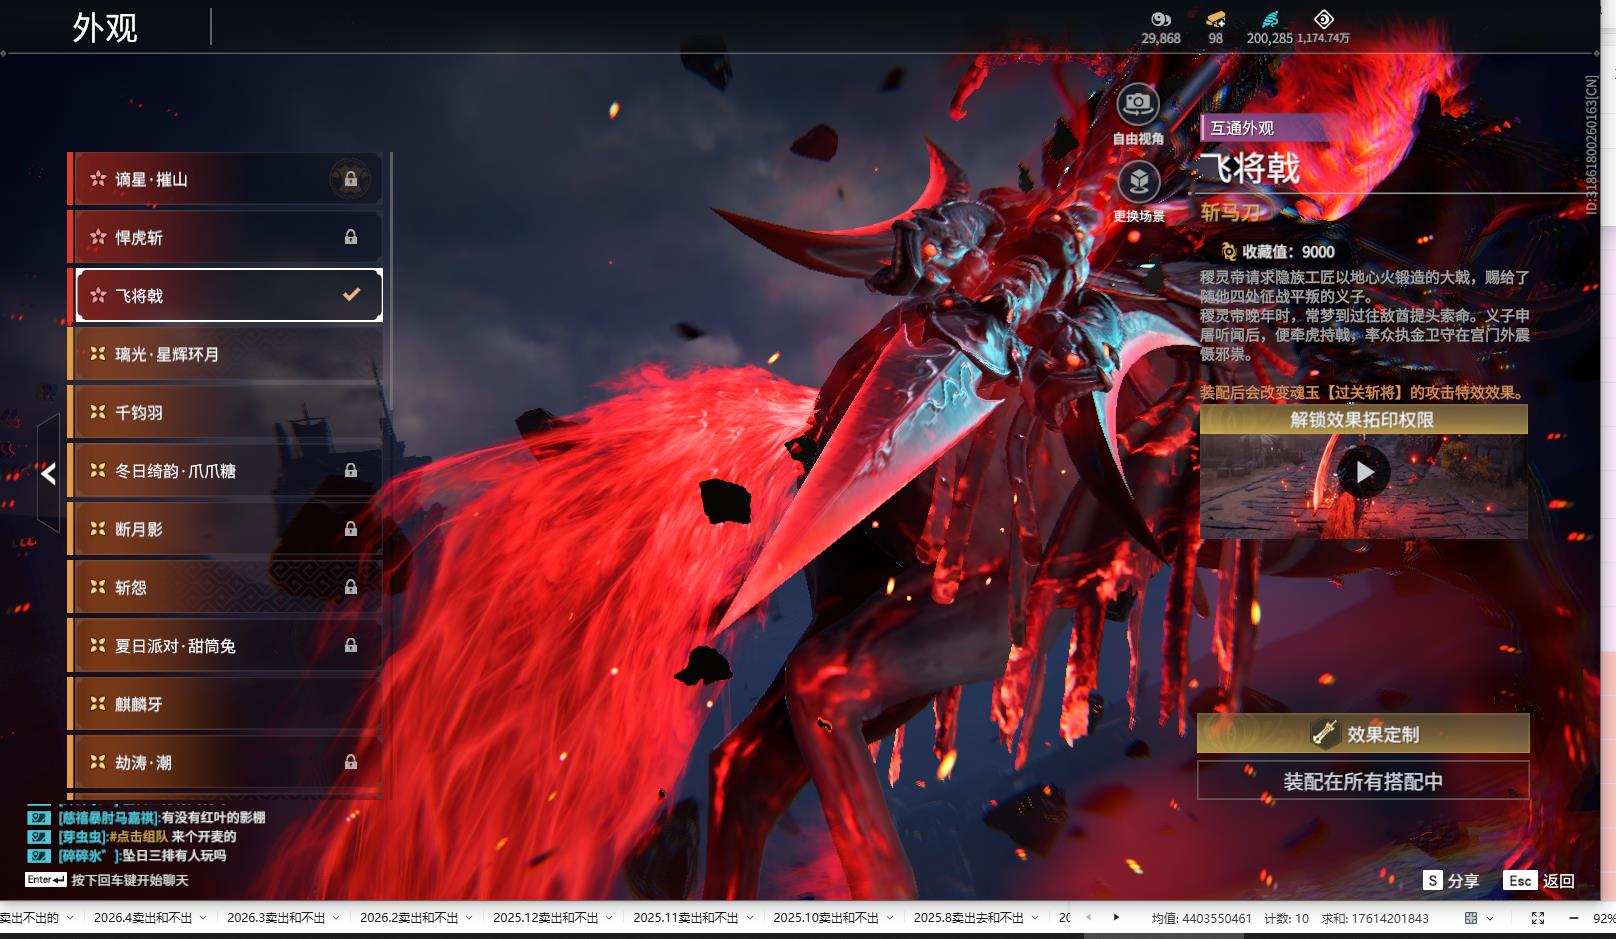
Task: Click the lock icon on 摘星·摧山
Action: click(x=351, y=179)
